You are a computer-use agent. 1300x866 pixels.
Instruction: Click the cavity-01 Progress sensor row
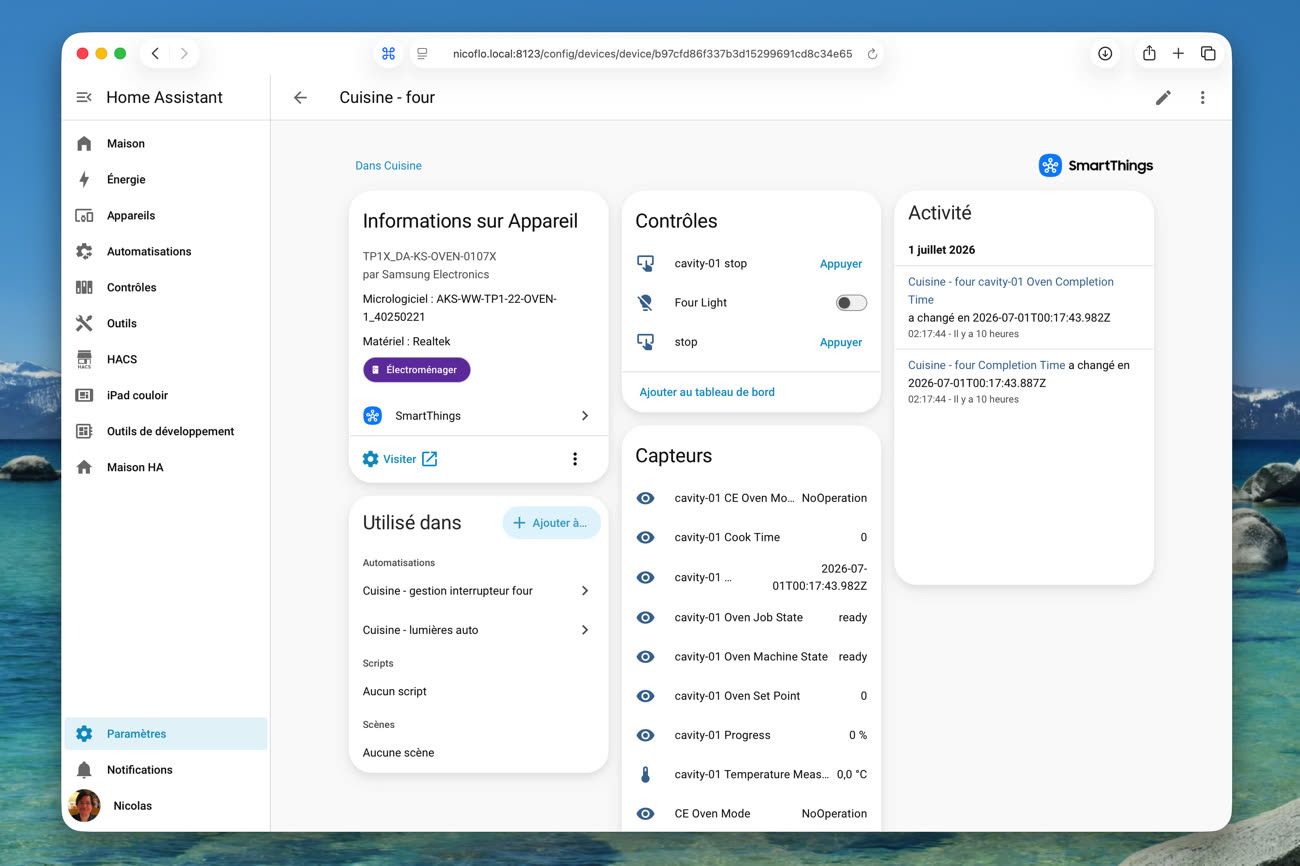[751, 735]
